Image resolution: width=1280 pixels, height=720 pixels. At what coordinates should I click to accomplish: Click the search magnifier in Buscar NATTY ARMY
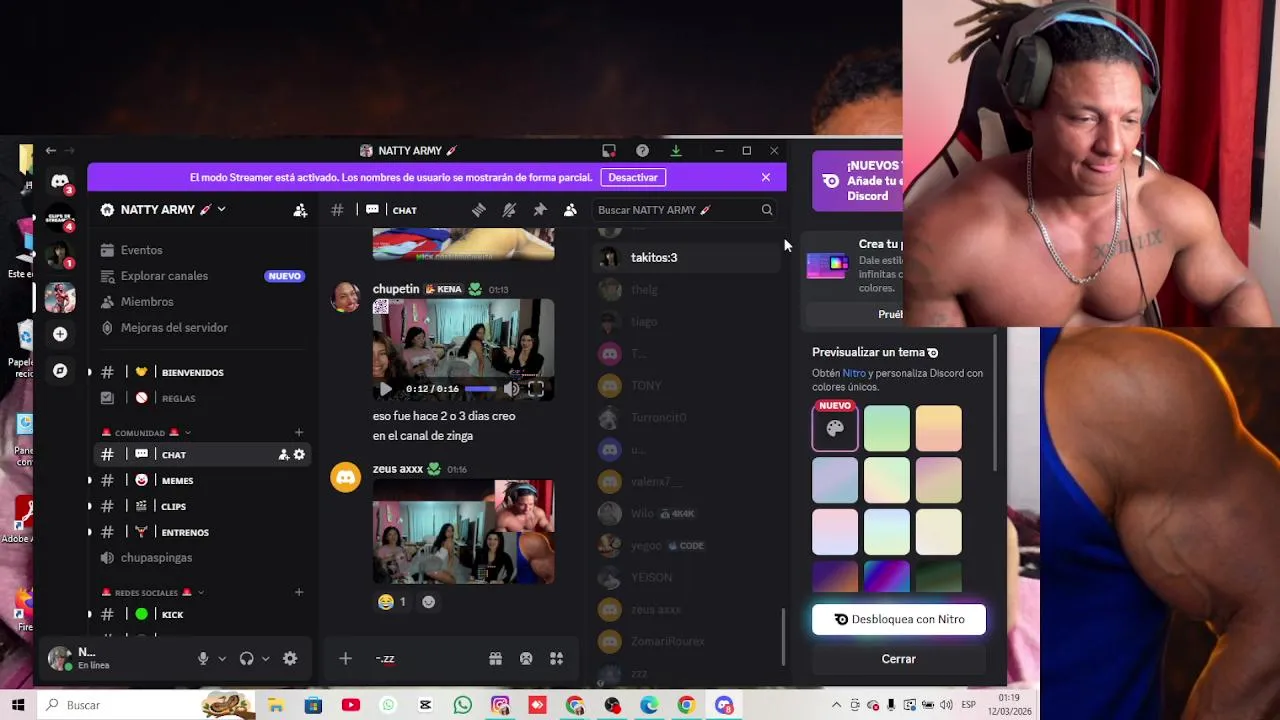point(767,210)
